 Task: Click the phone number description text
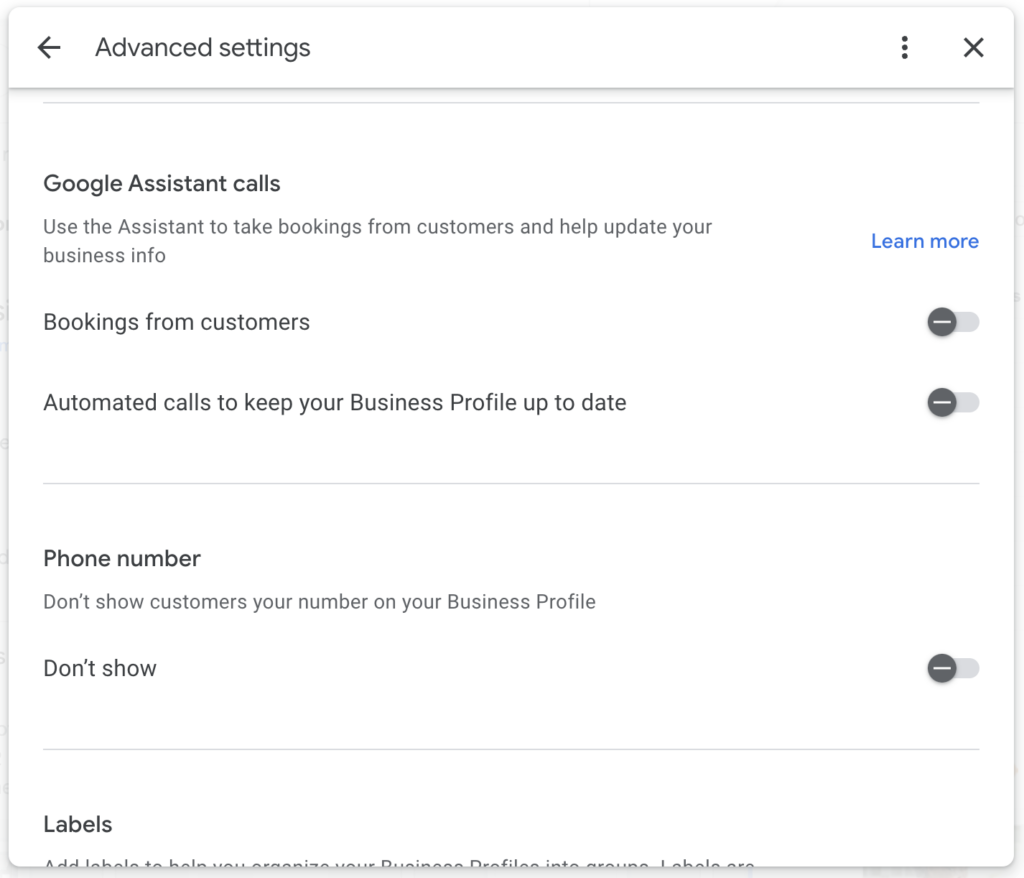(319, 602)
